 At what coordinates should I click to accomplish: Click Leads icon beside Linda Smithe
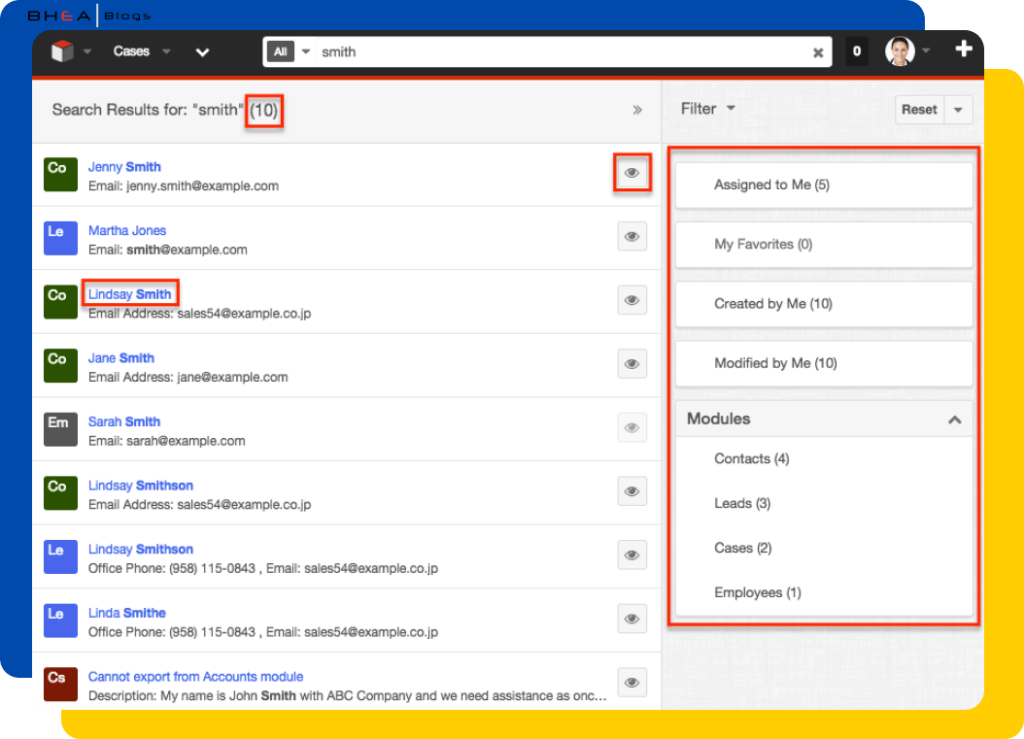[60, 620]
